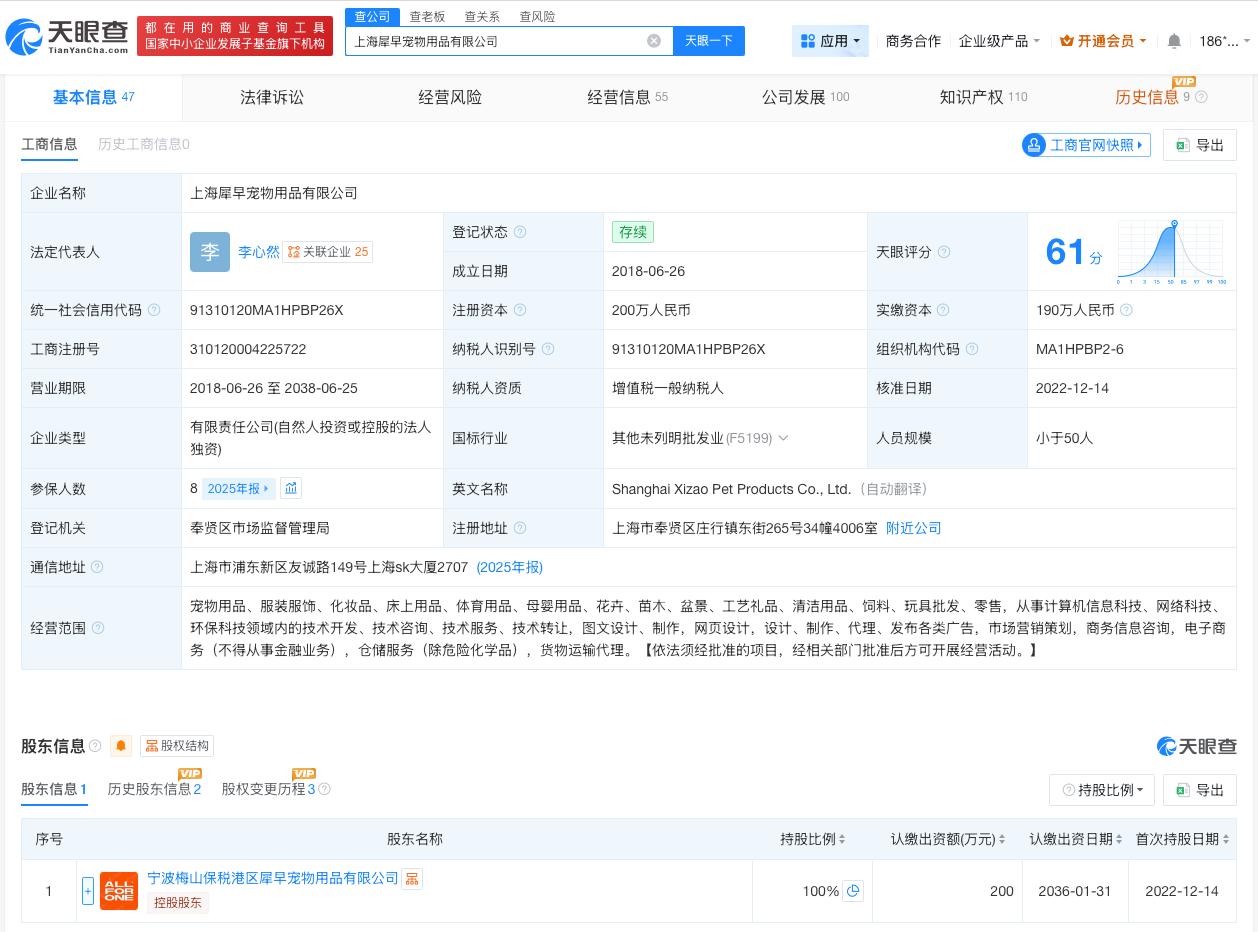Open the 经营信息 tab

[x=628, y=97]
